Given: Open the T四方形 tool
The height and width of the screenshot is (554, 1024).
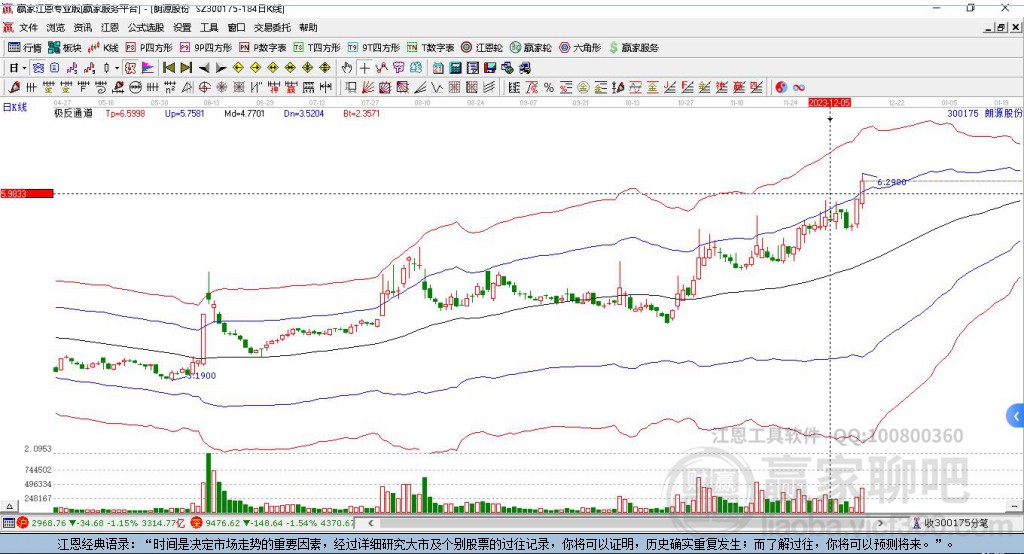Looking at the screenshot, I should [x=317, y=48].
